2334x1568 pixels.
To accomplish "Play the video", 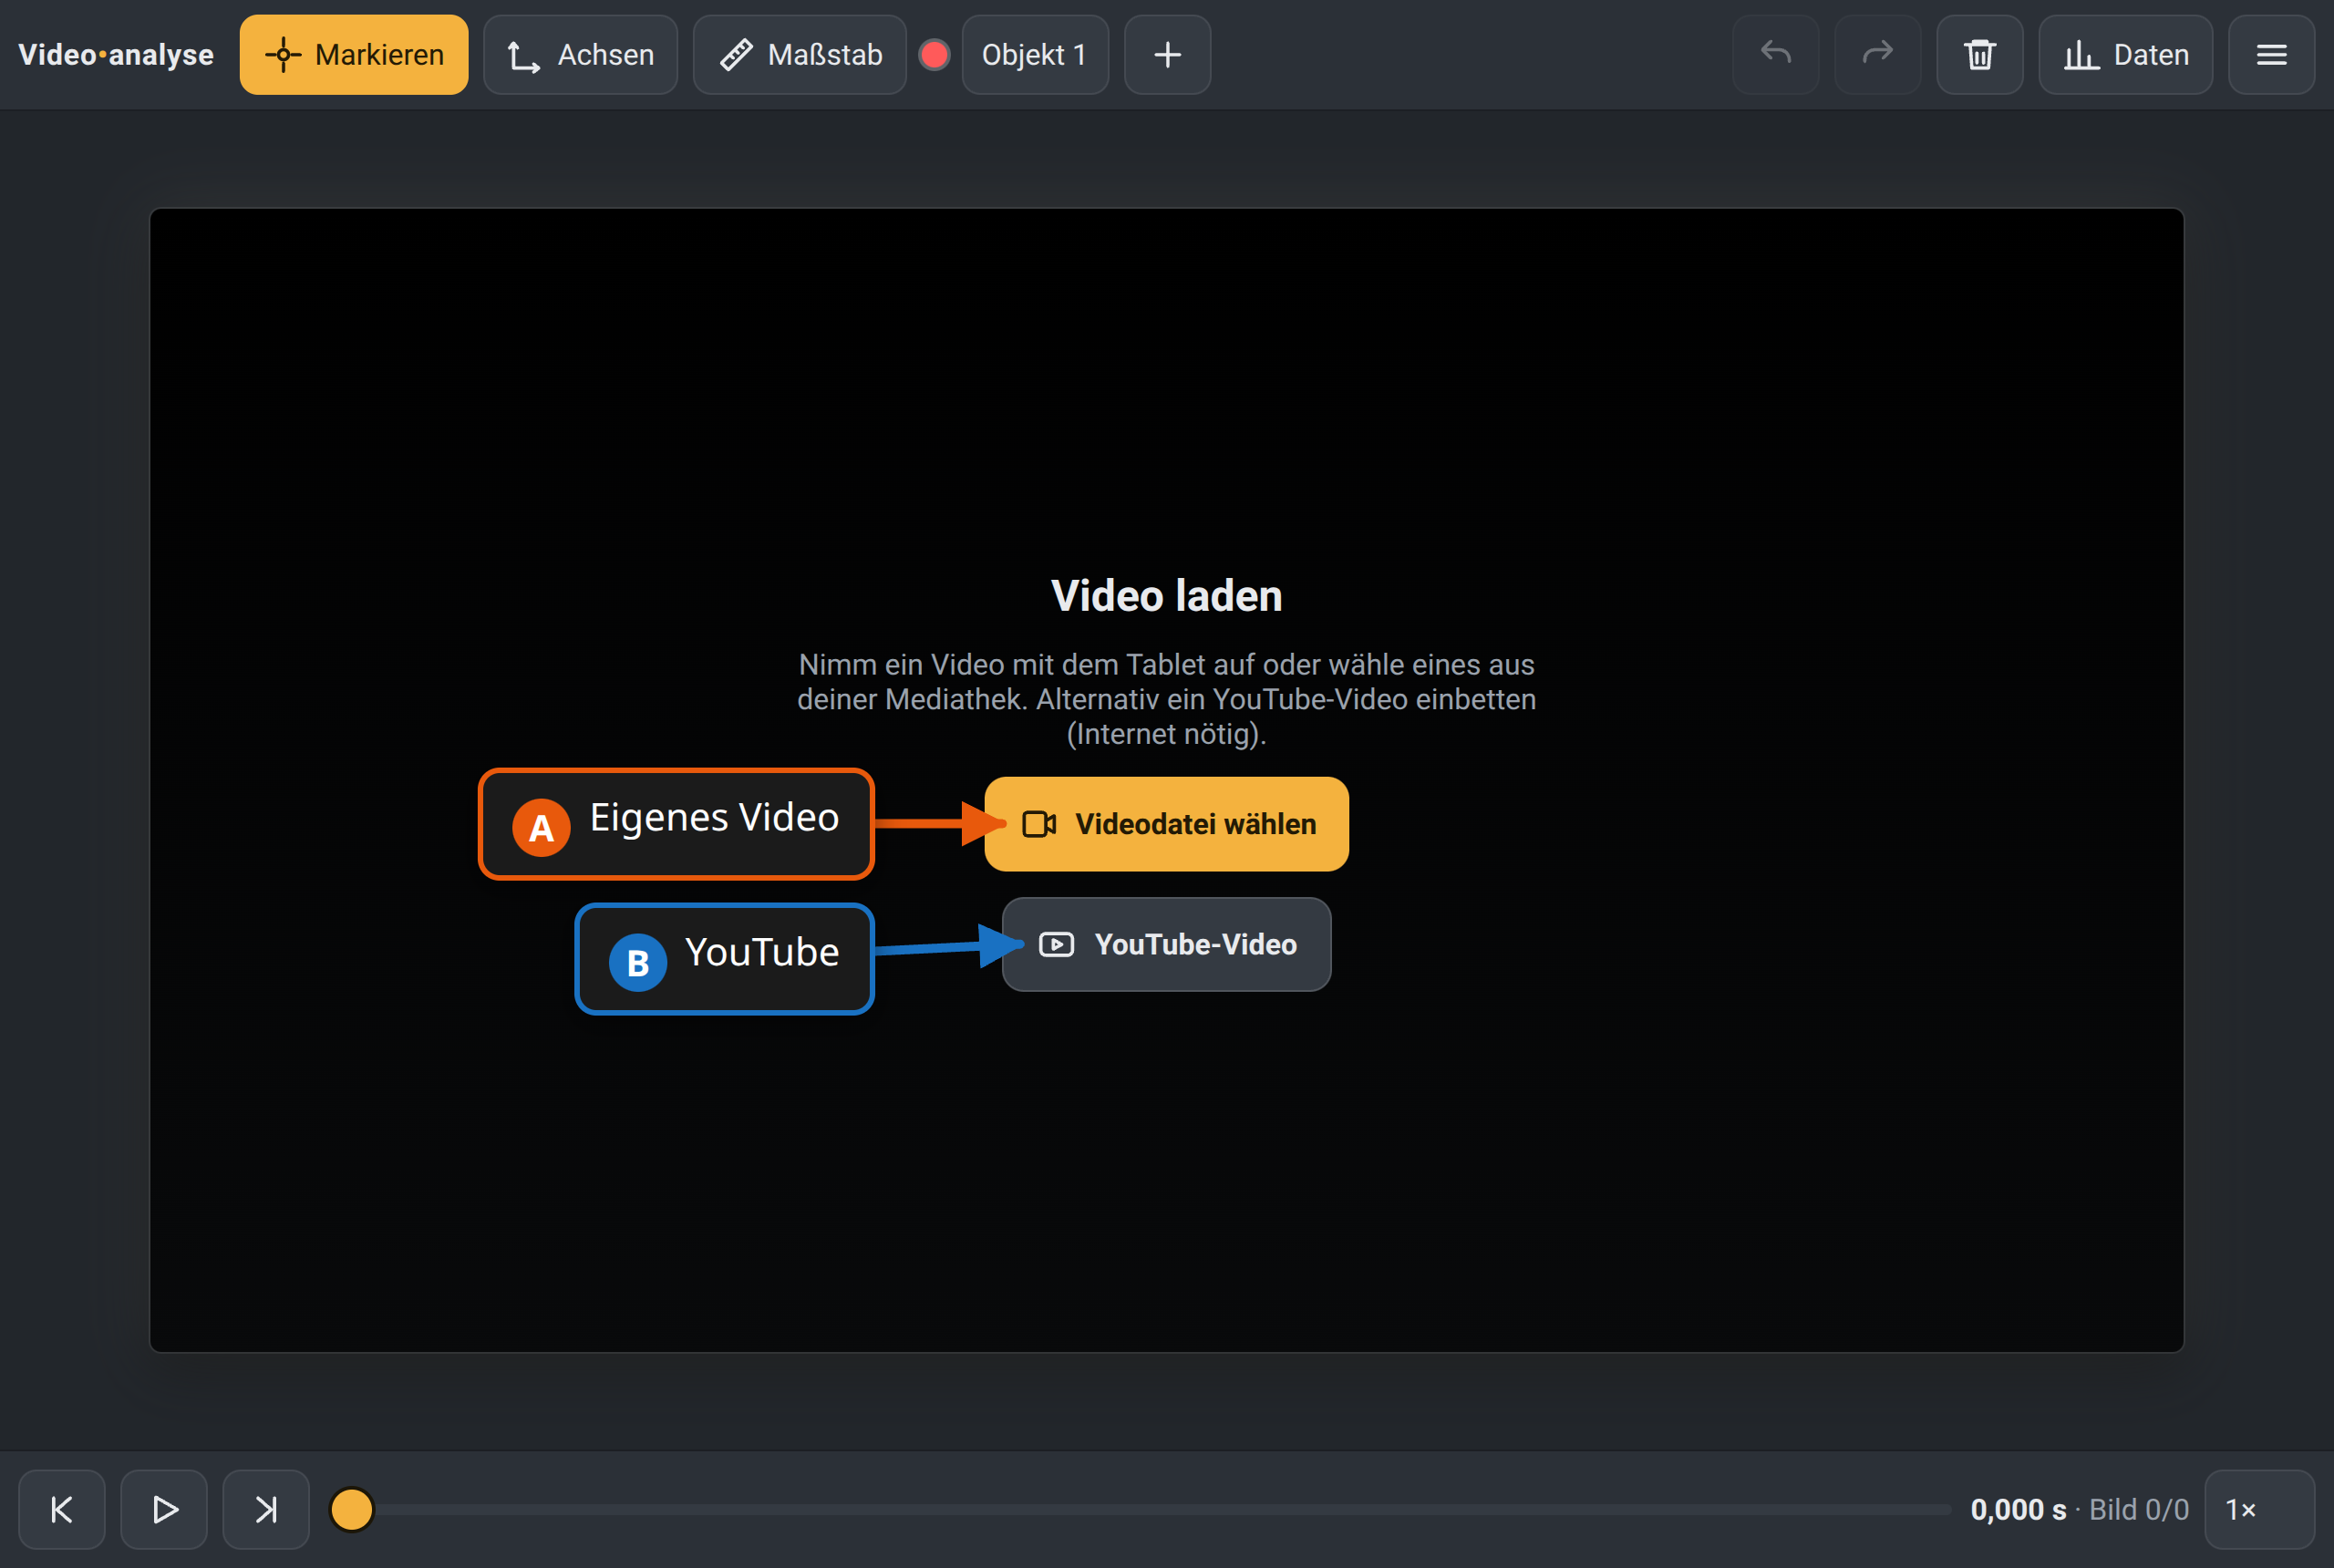I will (164, 1509).
